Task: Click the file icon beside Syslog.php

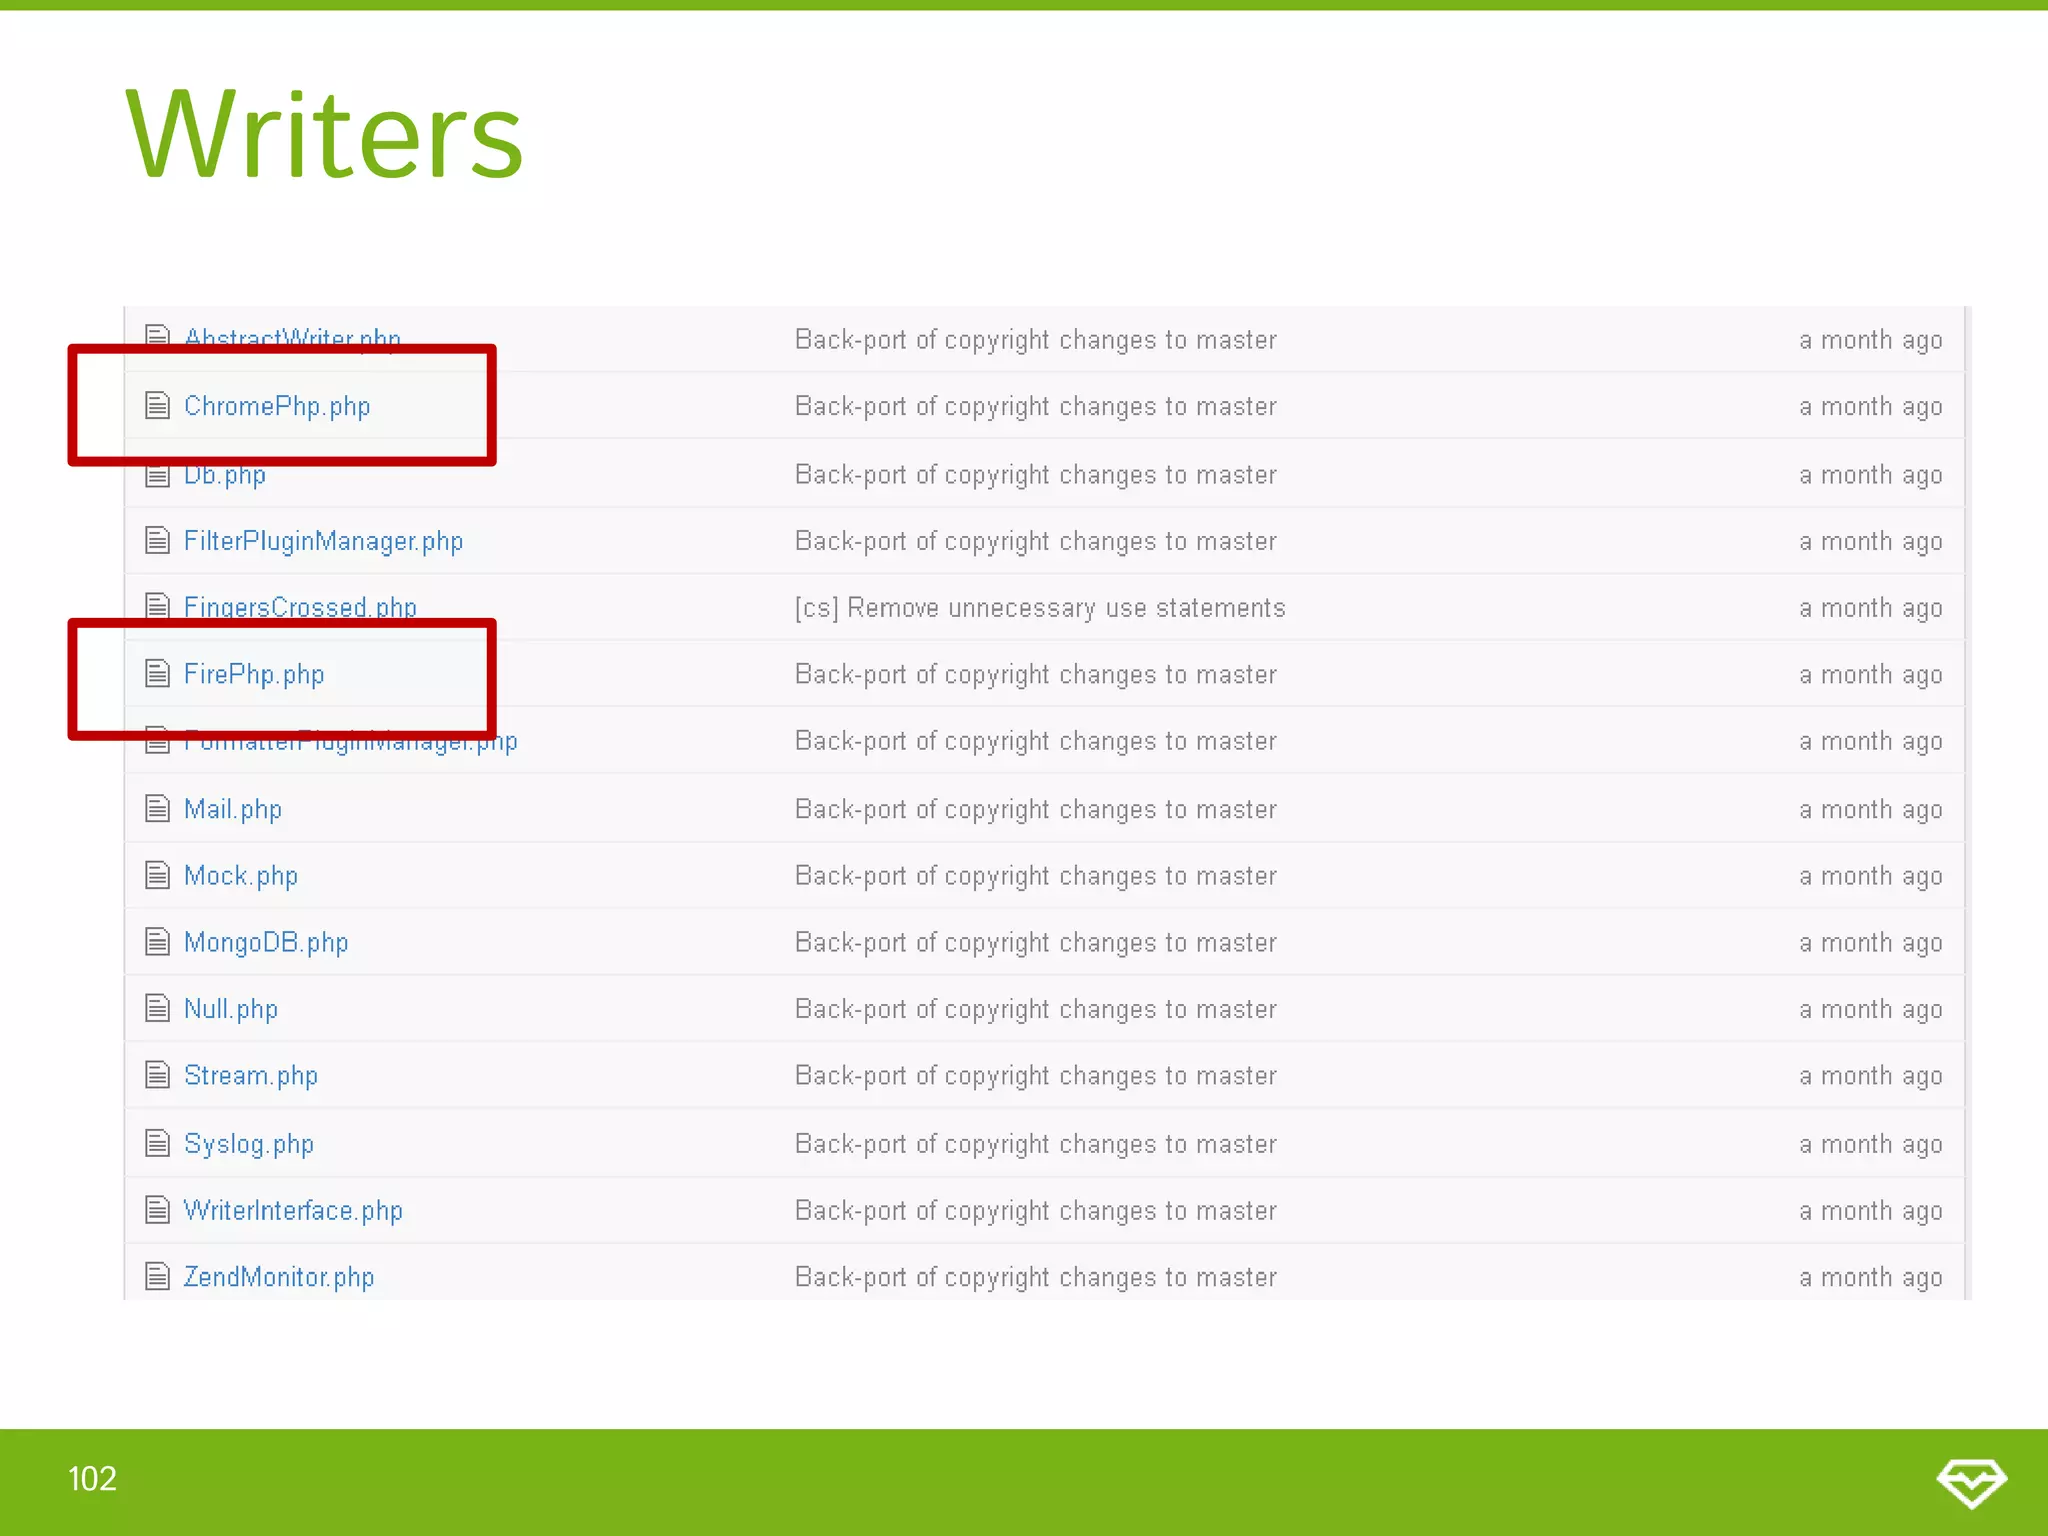Action: click(x=157, y=1143)
